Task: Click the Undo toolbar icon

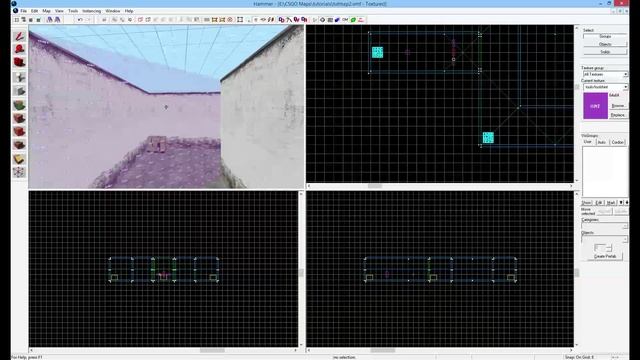Action: (x=80, y=20)
